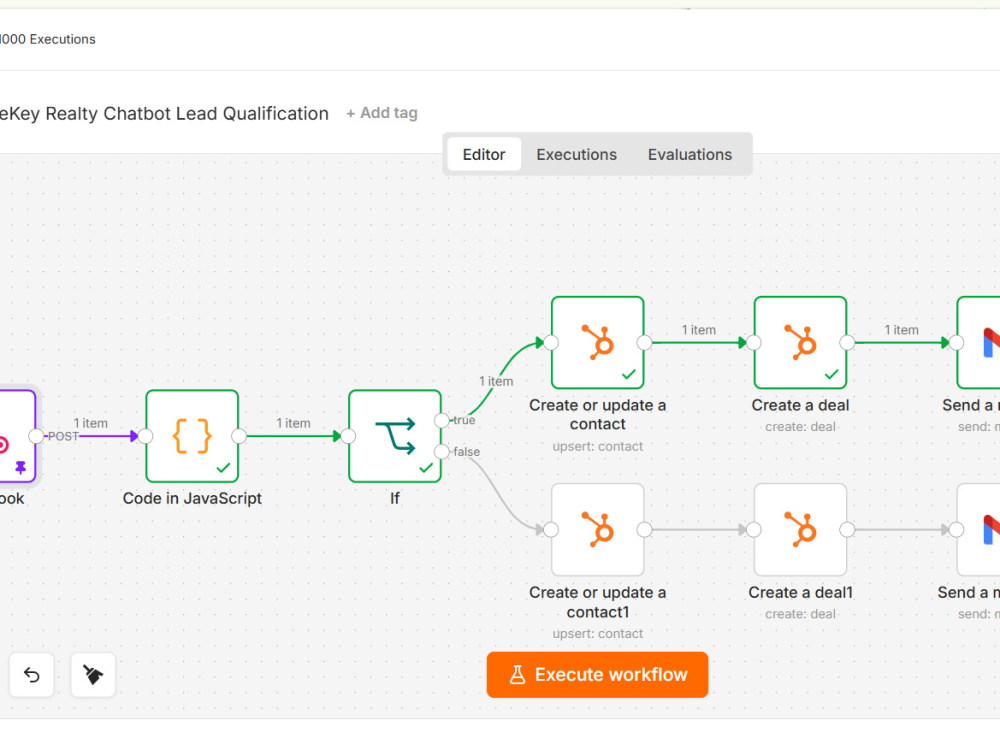This screenshot has width=1000, height=750.
Task: Click the undo arrow button
Action: pos(31,675)
